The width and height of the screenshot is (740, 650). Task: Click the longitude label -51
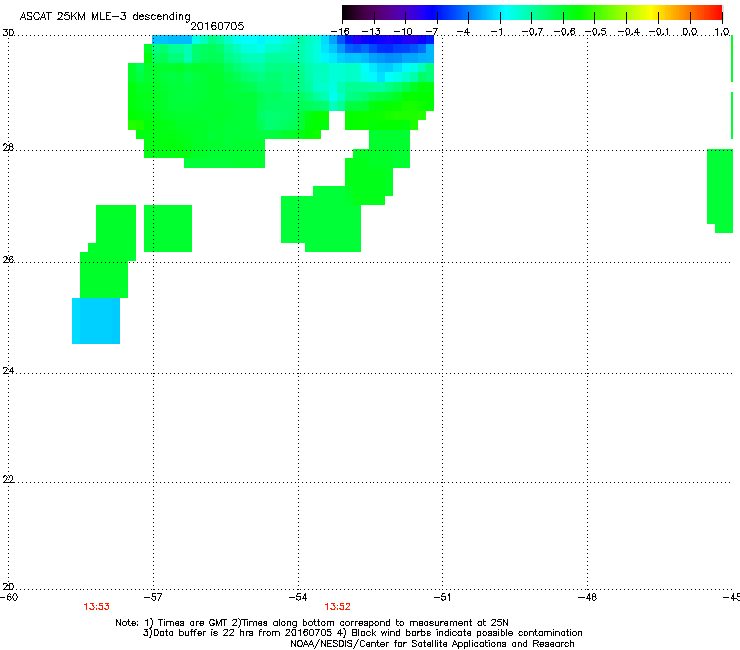[x=442, y=597]
